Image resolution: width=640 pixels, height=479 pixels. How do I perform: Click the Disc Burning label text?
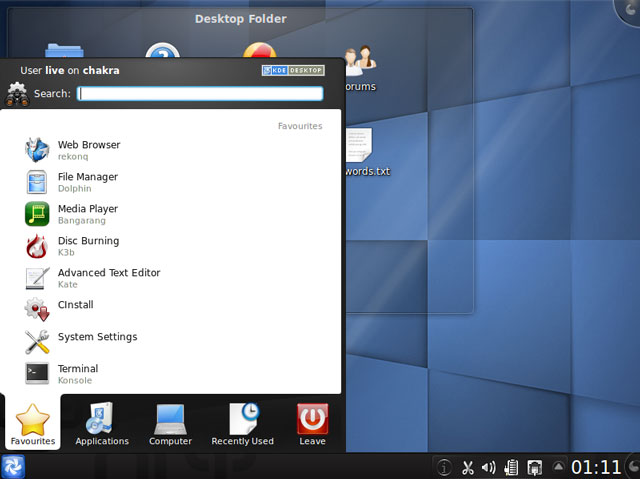tap(89, 241)
